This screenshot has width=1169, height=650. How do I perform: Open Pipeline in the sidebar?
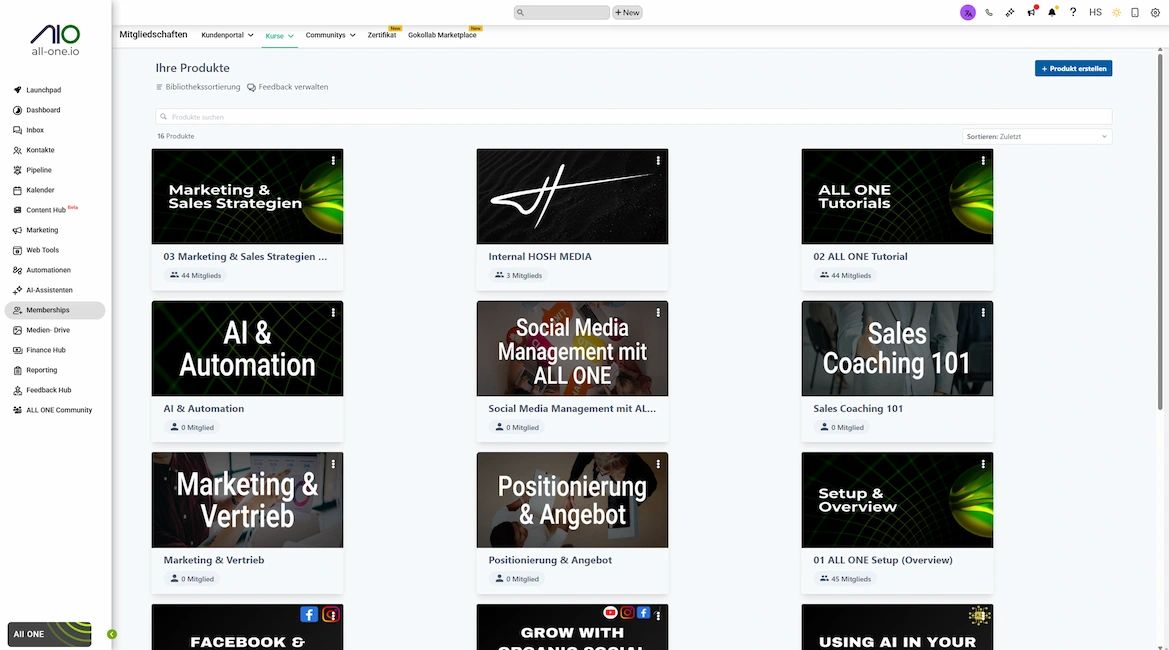[x=39, y=171]
